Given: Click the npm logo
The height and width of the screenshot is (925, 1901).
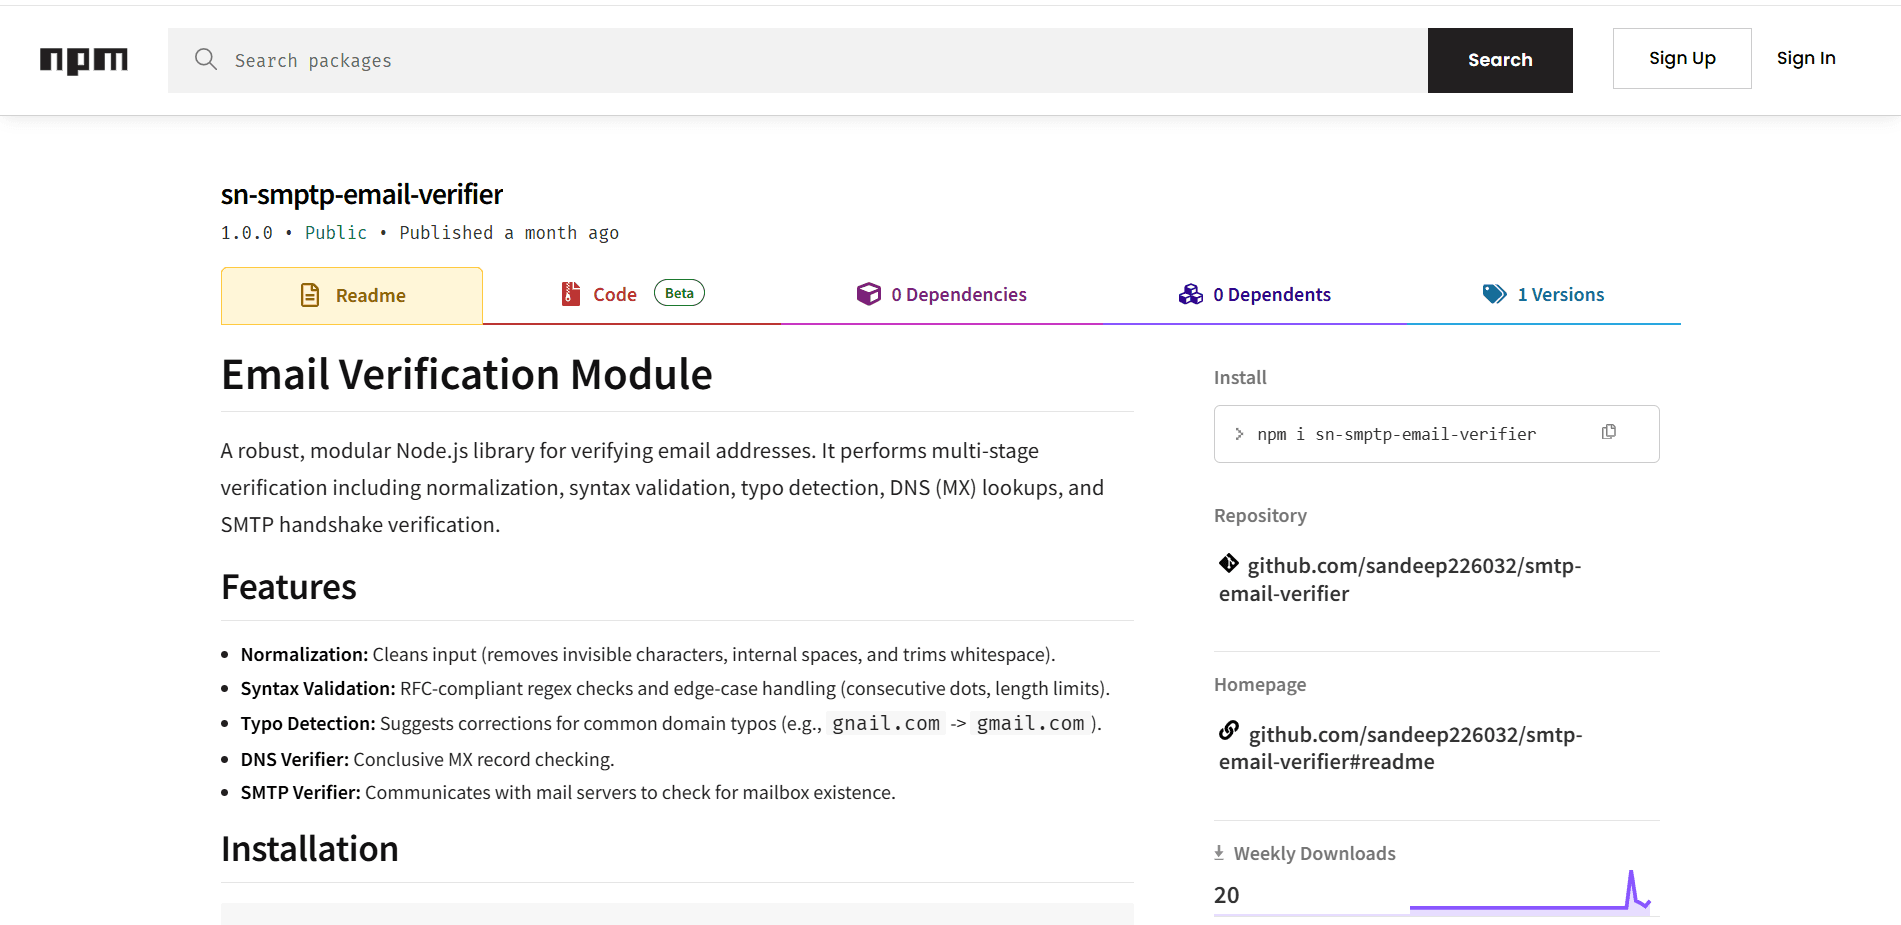Looking at the screenshot, I should (x=84, y=60).
